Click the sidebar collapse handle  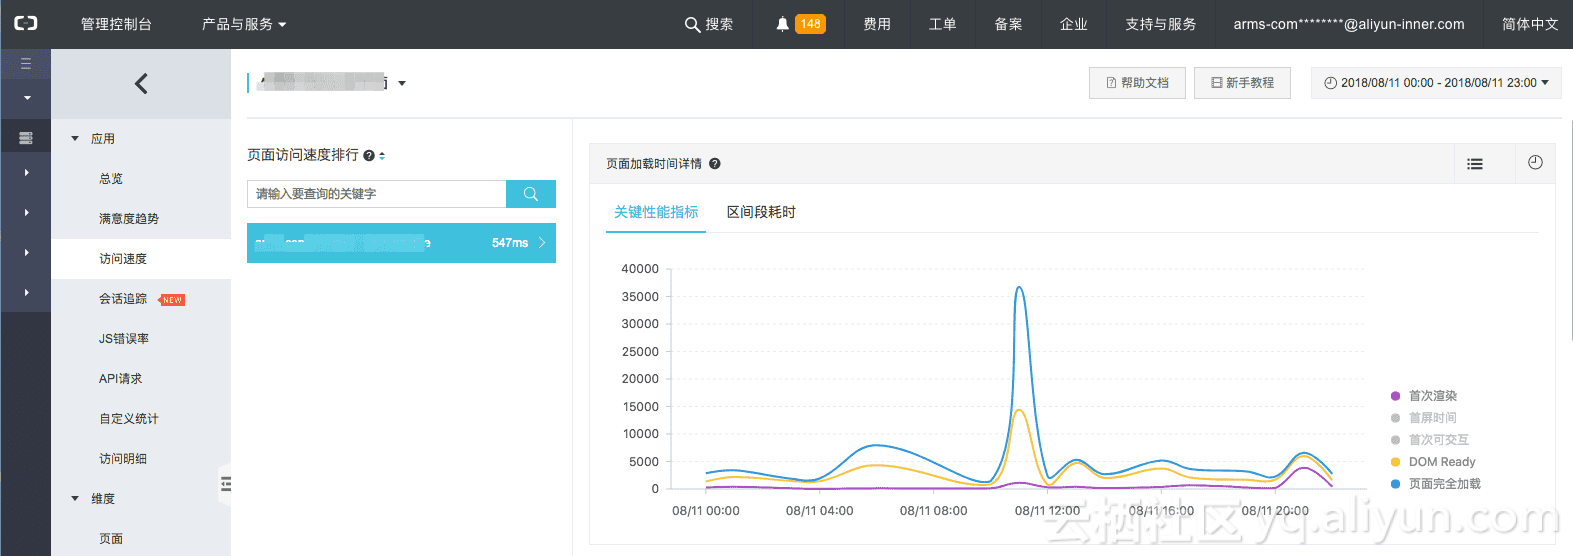[226, 485]
